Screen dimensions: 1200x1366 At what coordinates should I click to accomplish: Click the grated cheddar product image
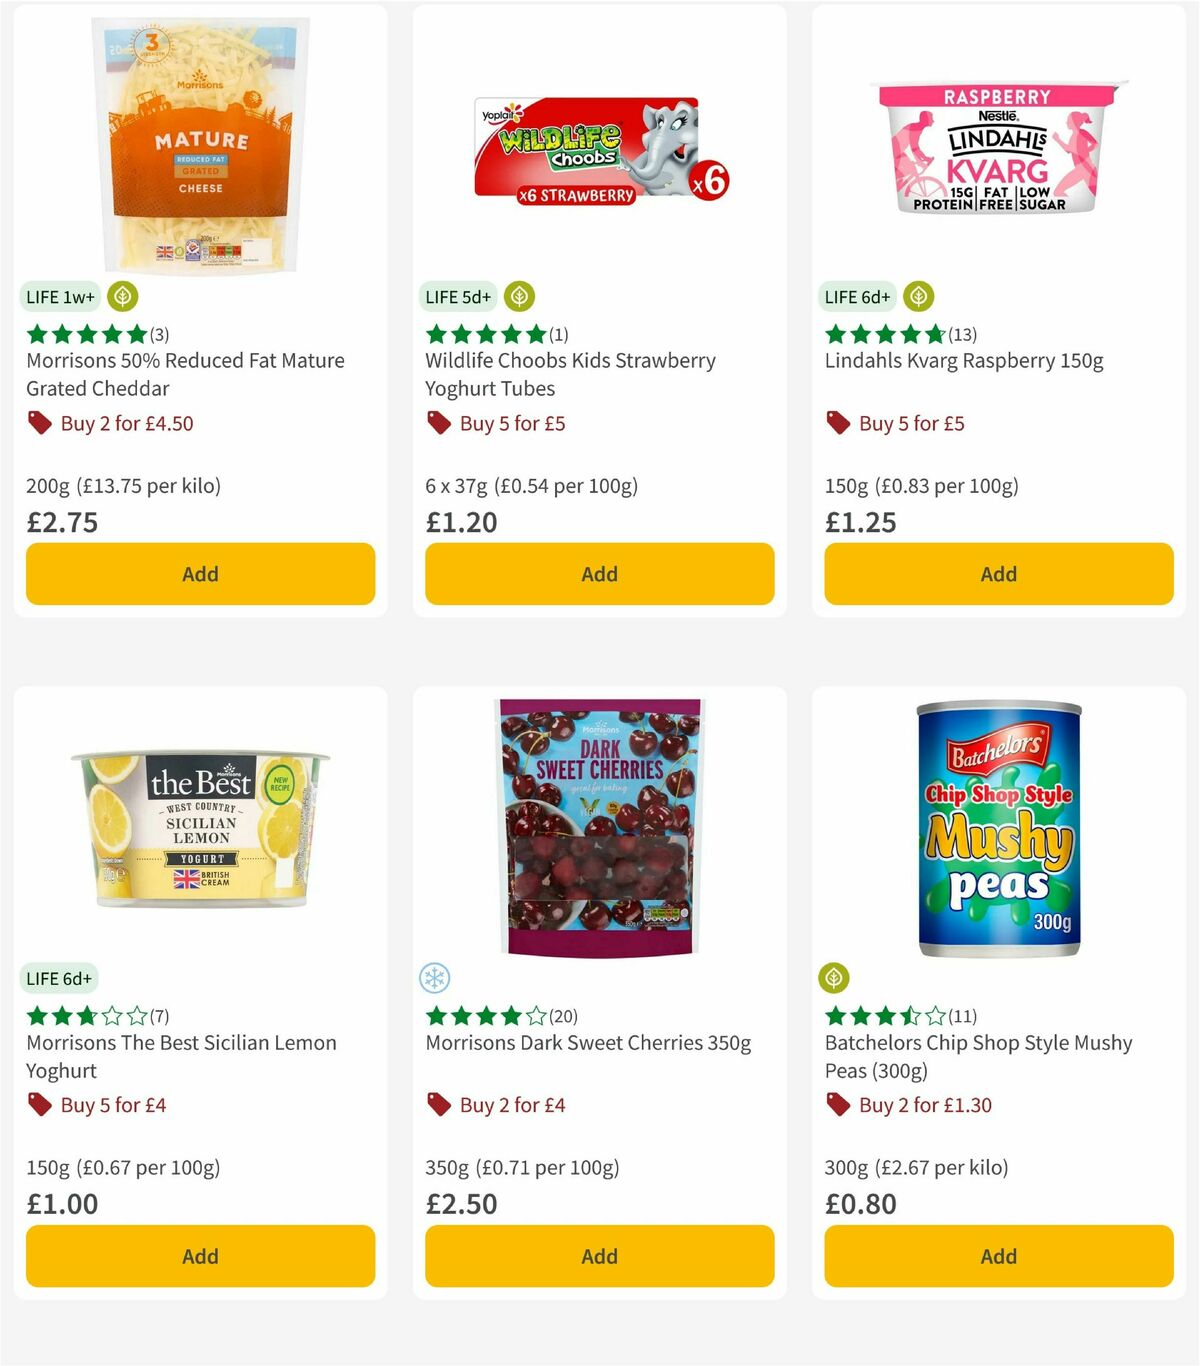200,140
